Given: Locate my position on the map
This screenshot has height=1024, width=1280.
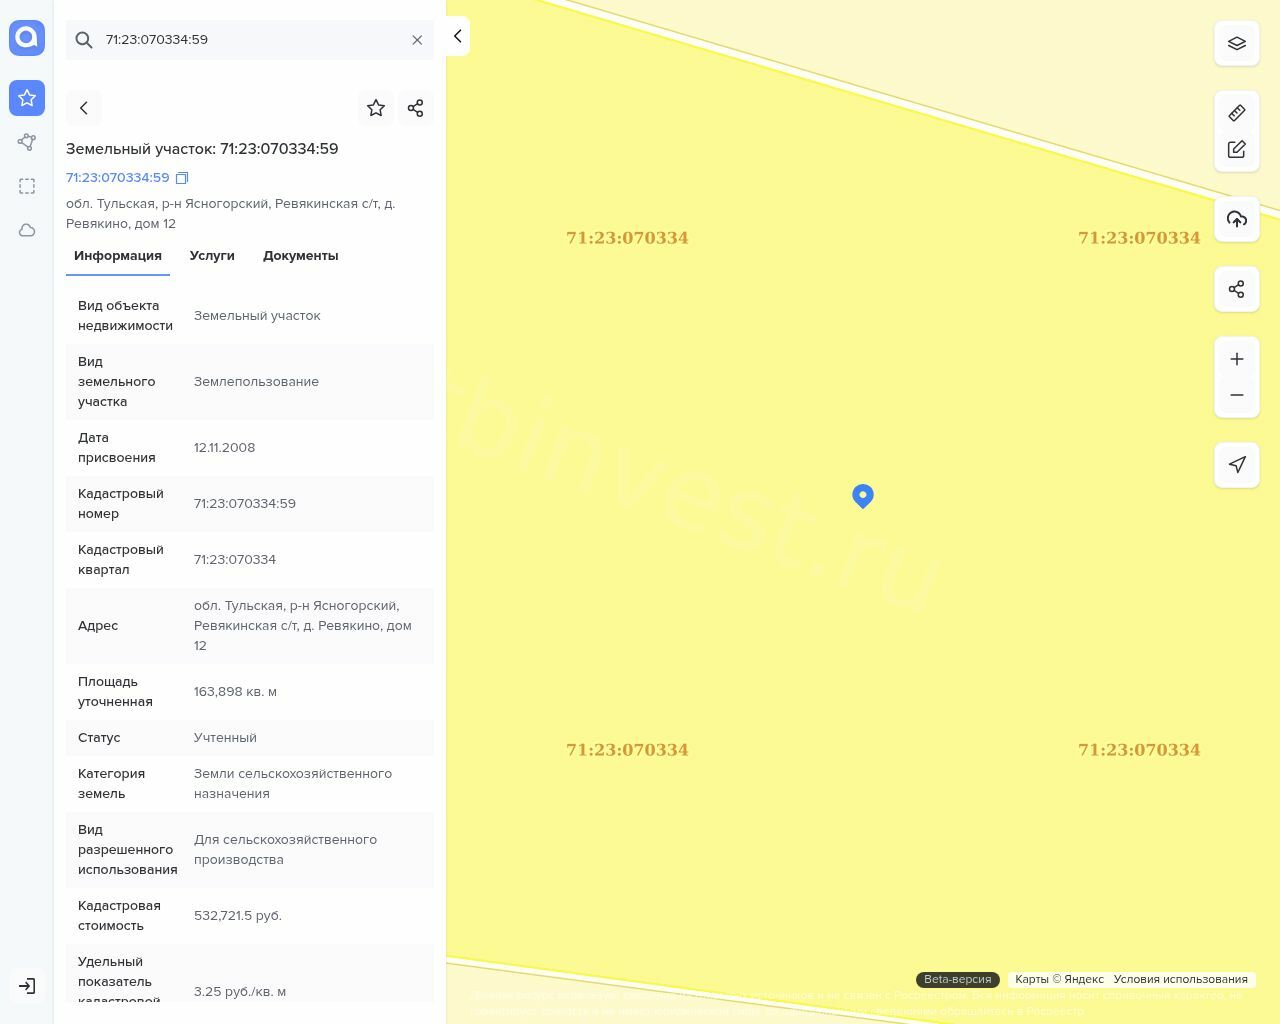Looking at the screenshot, I should [x=1237, y=465].
